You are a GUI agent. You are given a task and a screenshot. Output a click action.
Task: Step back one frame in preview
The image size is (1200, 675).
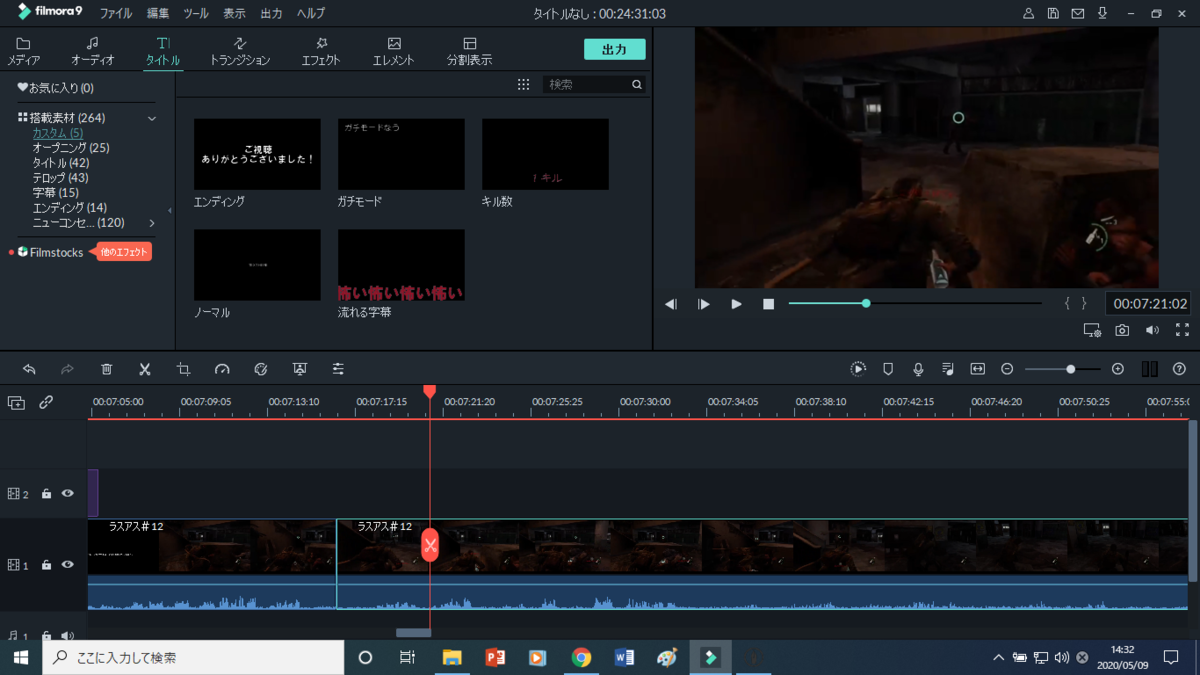point(671,304)
